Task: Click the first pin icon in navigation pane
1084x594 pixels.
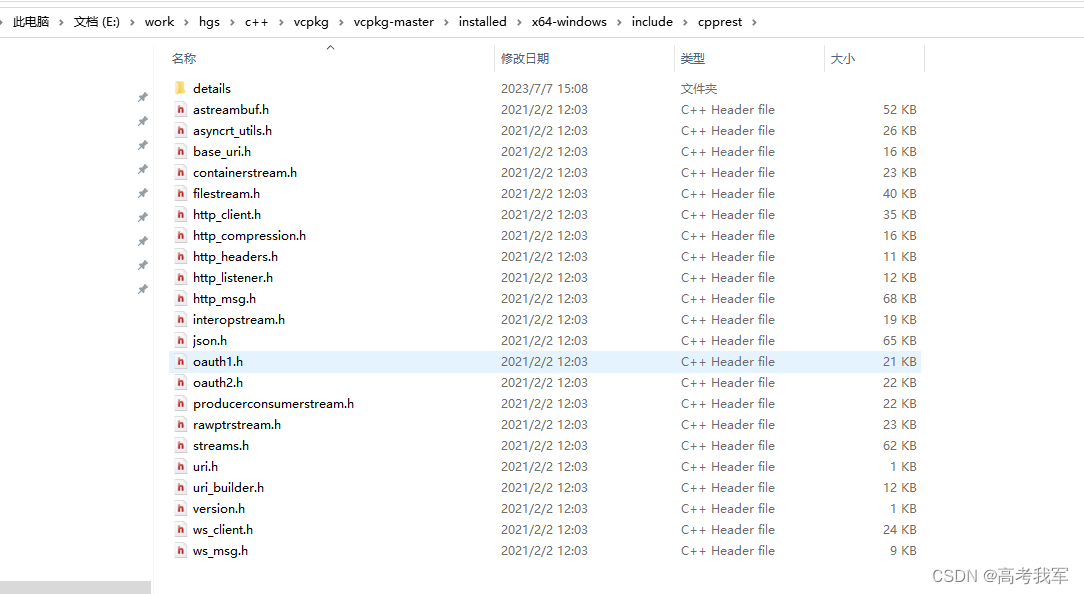Action: click(142, 98)
